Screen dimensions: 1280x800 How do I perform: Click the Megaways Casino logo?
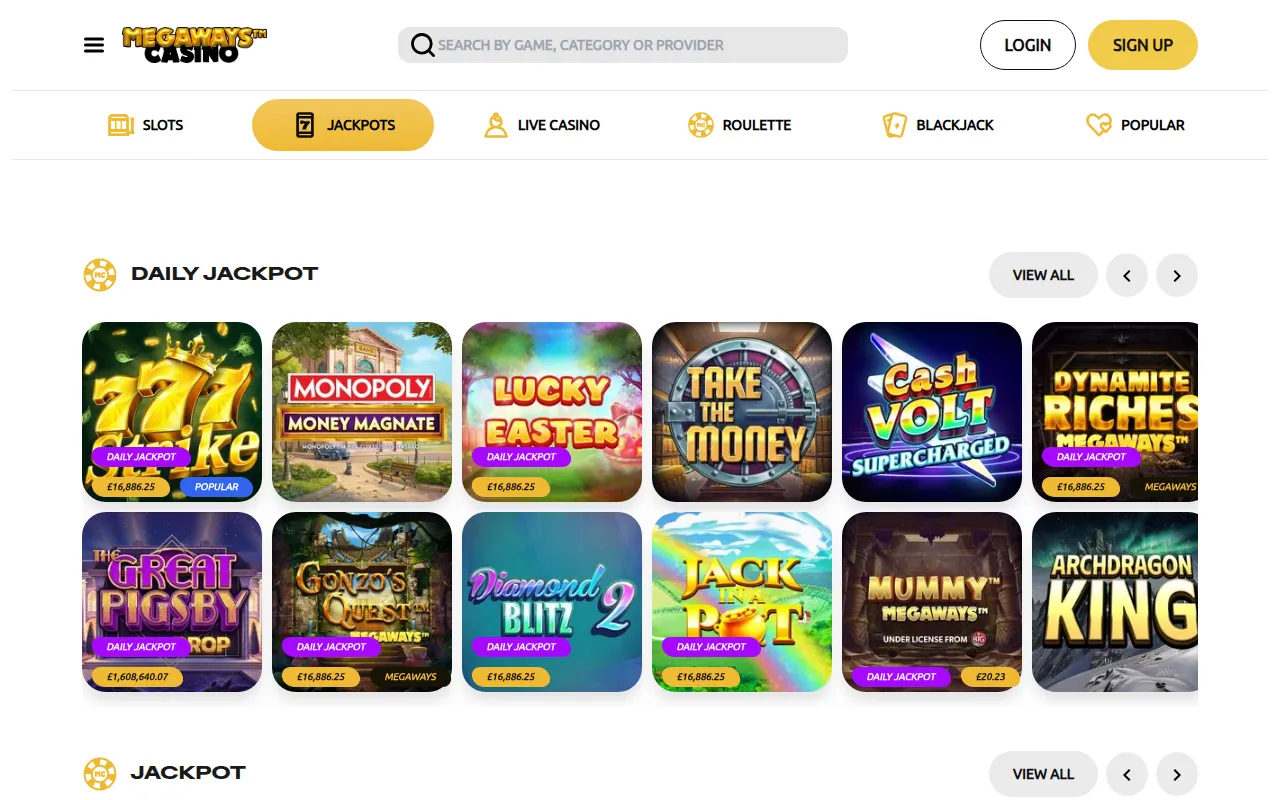pos(195,45)
